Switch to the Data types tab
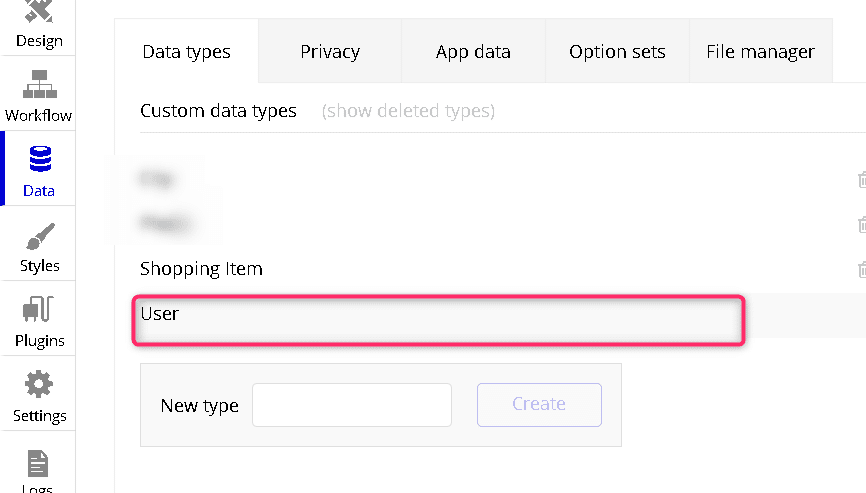The width and height of the screenshot is (866, 493). 187,52
